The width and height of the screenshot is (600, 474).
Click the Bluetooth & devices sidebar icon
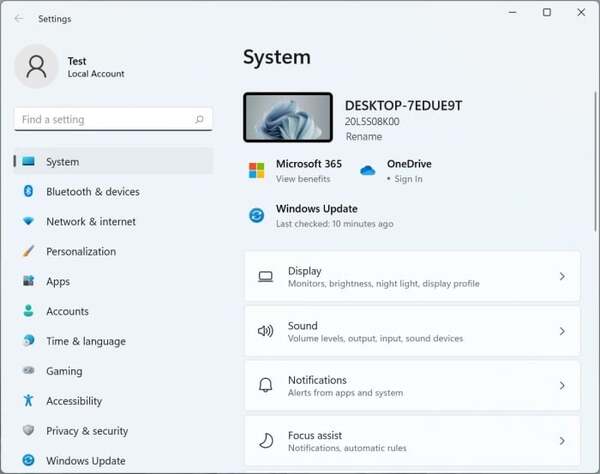(x=28, y=192)
